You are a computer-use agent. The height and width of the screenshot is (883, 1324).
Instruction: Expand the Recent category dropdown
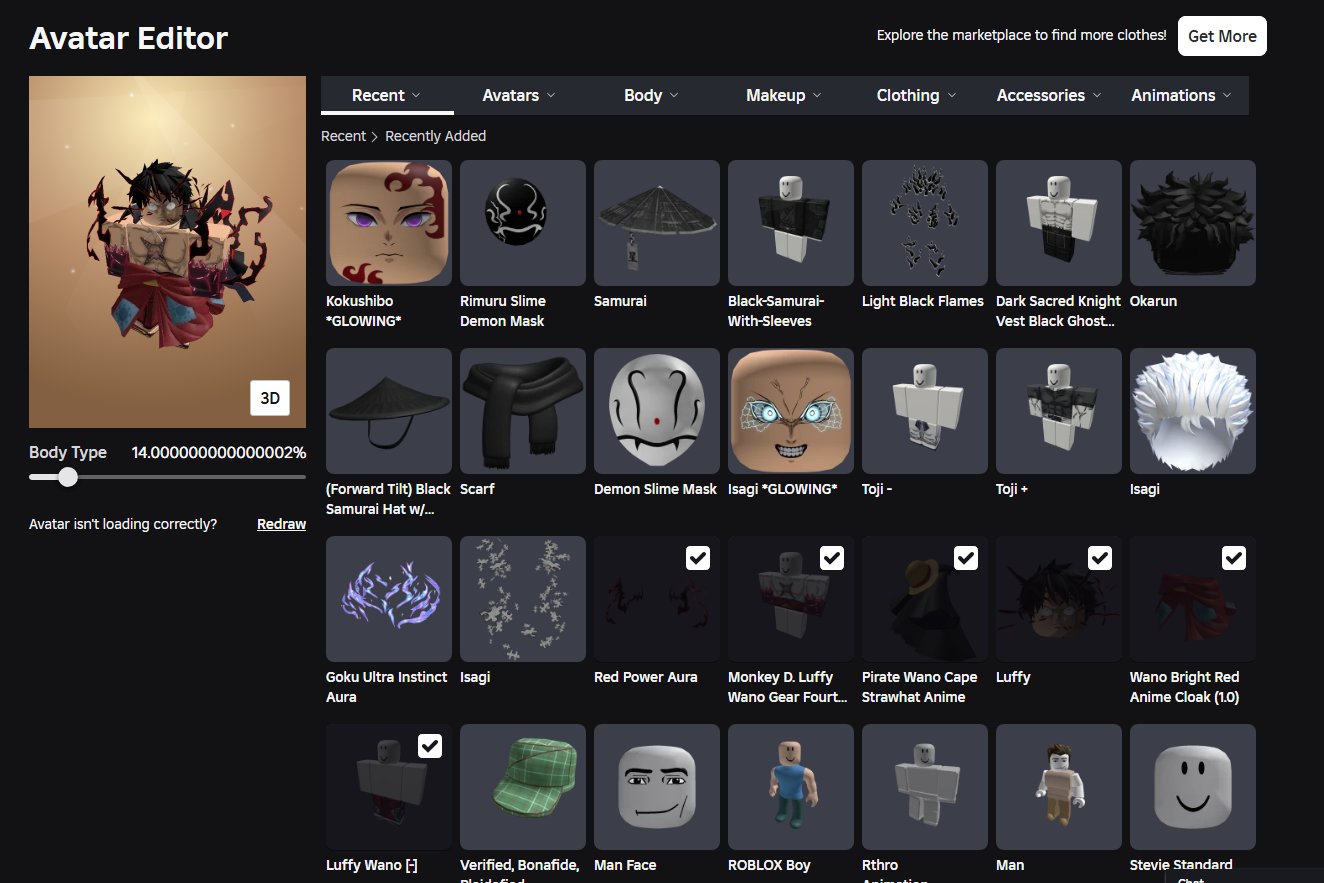pyautogui.click(x=387, y=95)
